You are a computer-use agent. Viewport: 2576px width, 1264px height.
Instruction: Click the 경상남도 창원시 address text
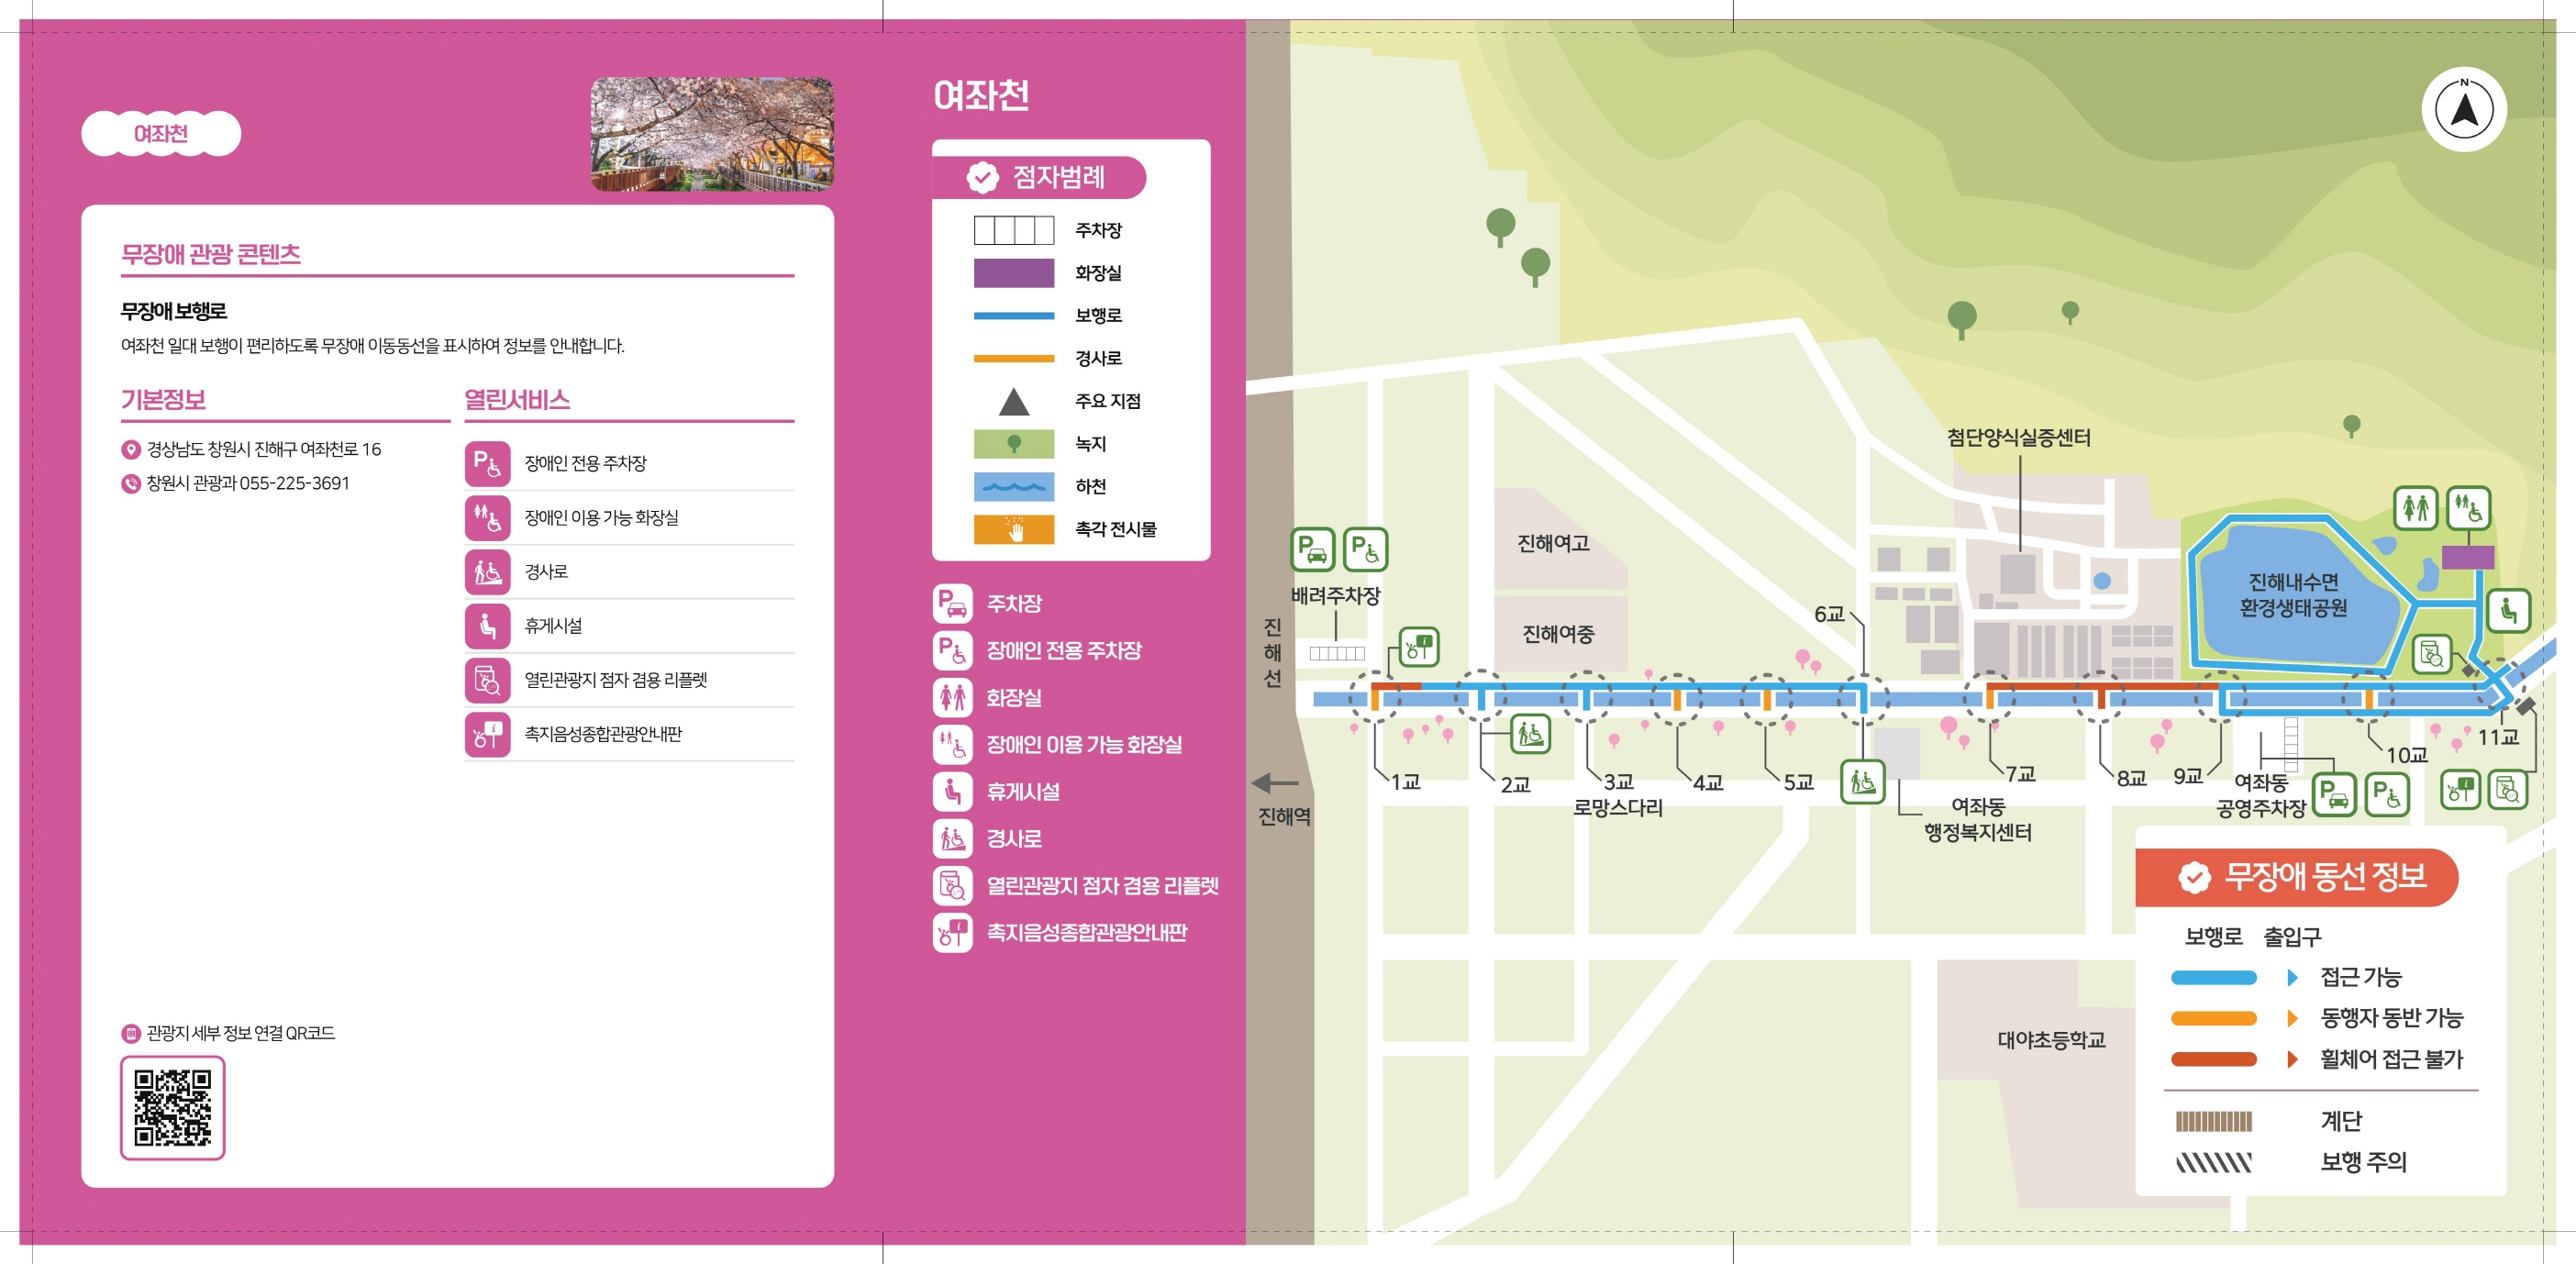tap(264, 449)
